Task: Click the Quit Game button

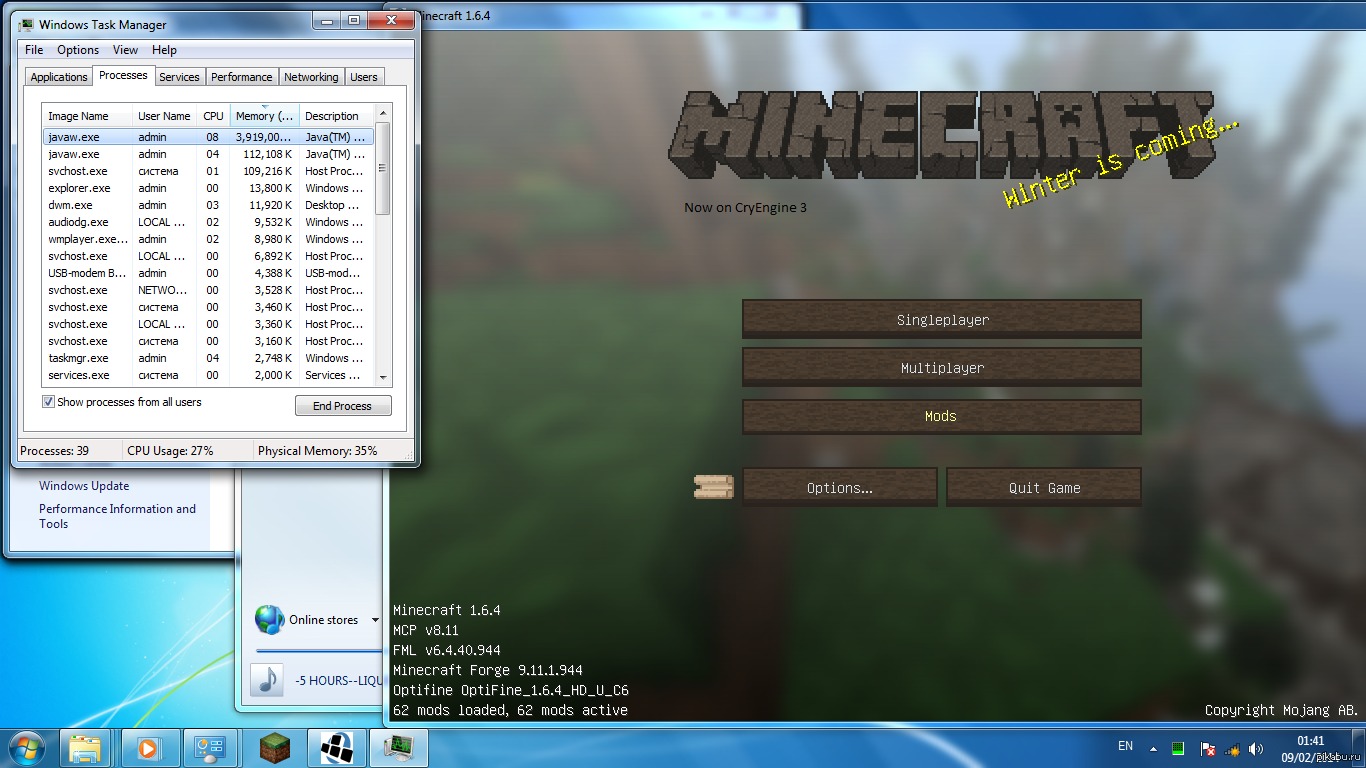Action: (x=1044, y=488)
